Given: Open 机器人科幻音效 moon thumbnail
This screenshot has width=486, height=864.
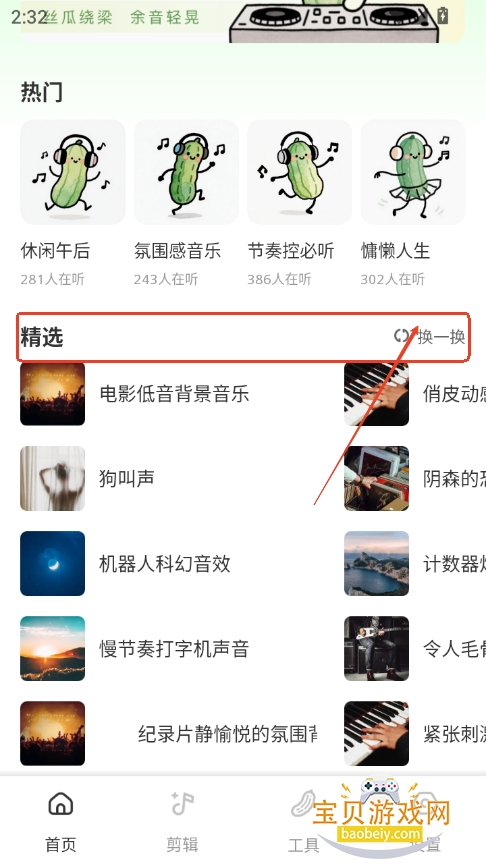Looking at the screenshot, I should [52, 563].
